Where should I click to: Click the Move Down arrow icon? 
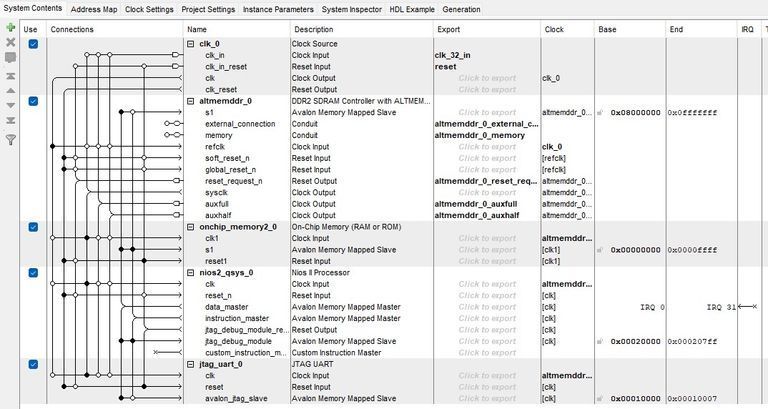pyautogui.click(x=10, y=105)
